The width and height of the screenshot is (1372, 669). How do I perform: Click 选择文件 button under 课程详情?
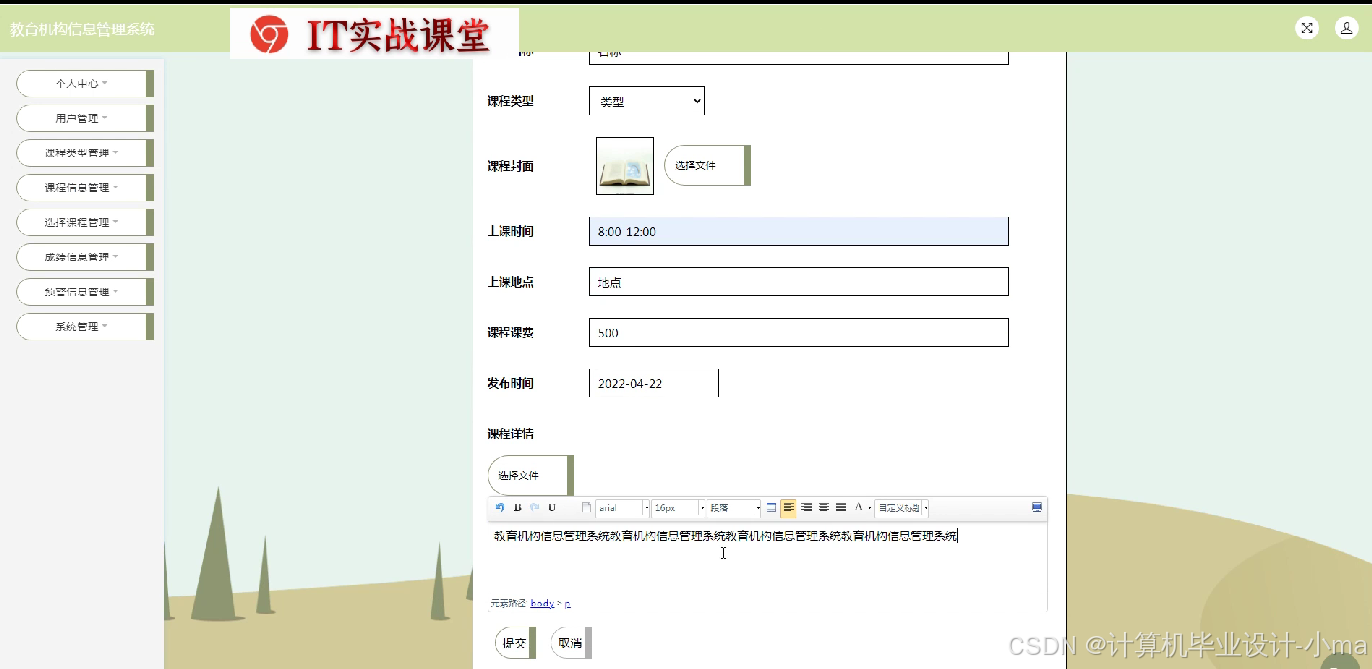pos(531,475)
